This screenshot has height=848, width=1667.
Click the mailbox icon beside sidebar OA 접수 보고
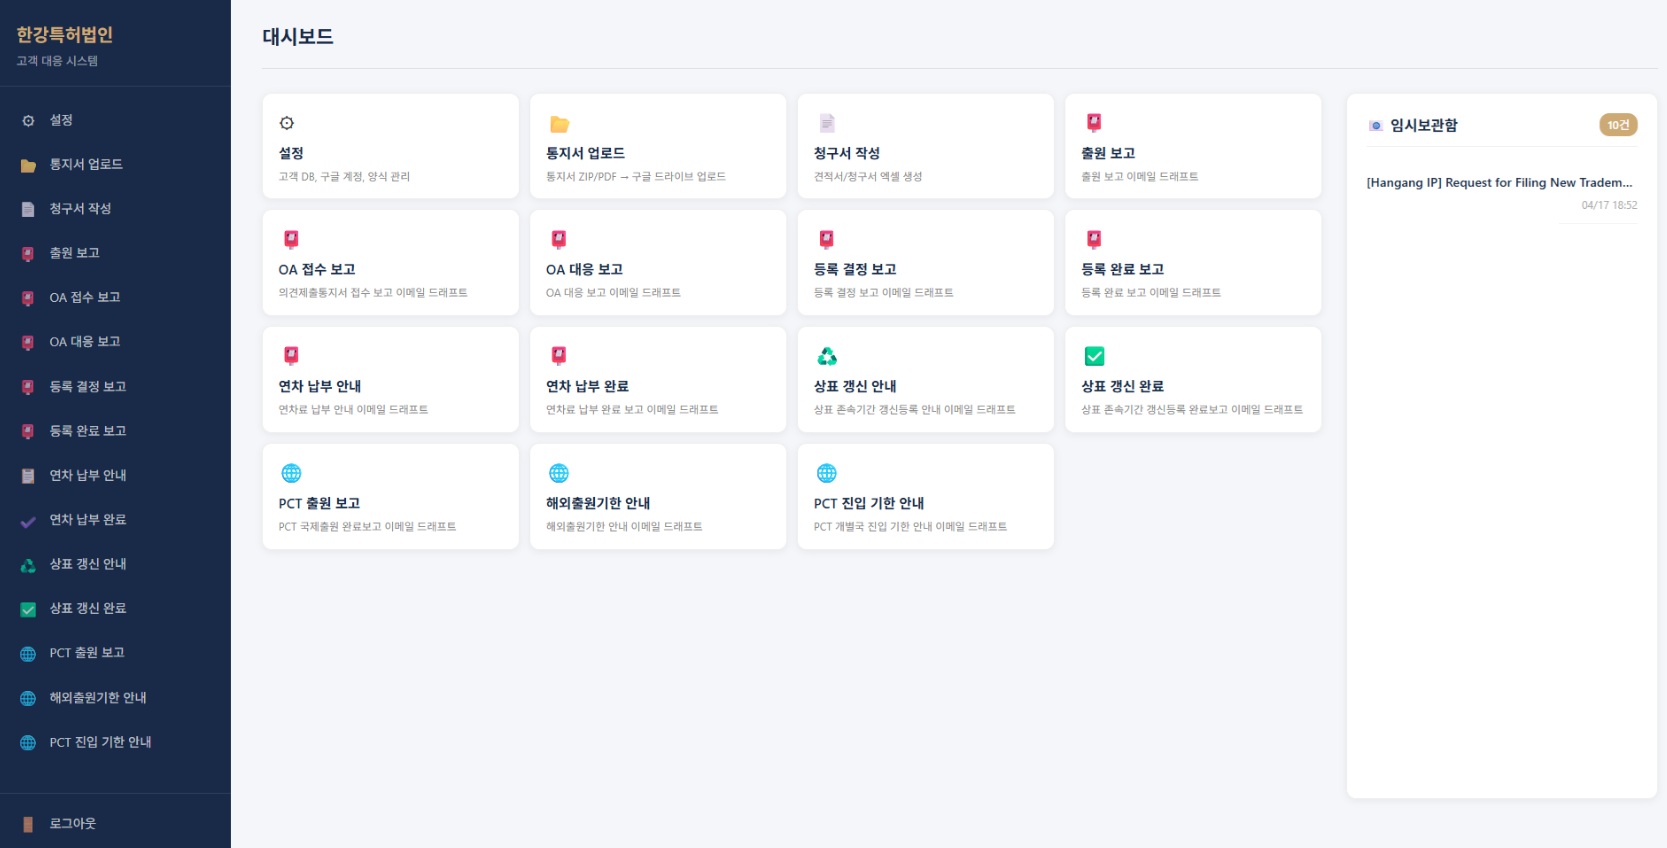point(28,298)
